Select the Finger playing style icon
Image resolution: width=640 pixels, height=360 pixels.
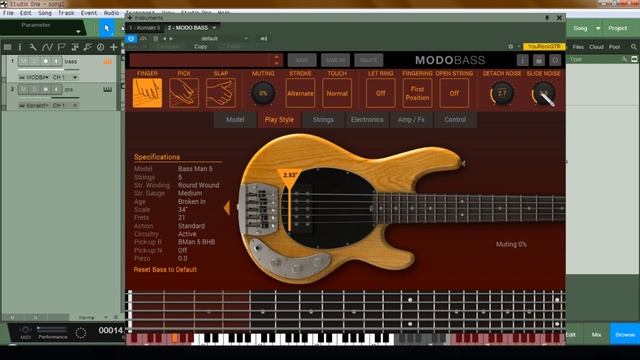[x=147, y=93]
